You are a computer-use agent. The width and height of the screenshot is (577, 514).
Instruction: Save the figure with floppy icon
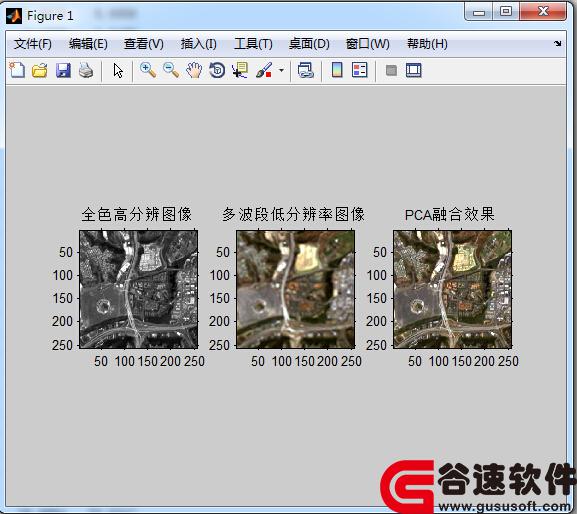tap(63, 70)
